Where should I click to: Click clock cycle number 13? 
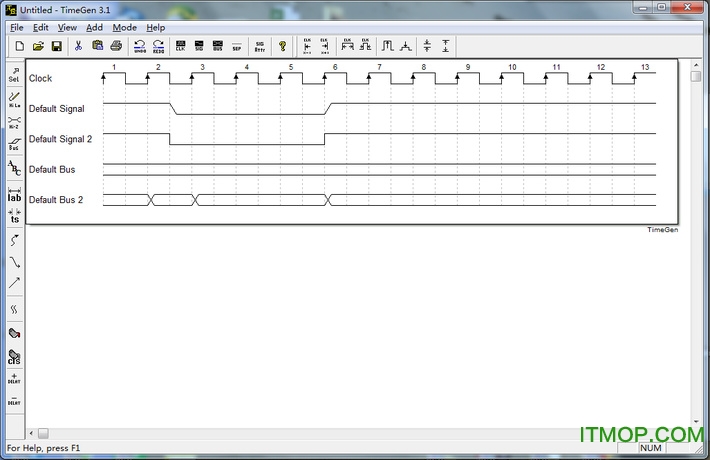645,67
